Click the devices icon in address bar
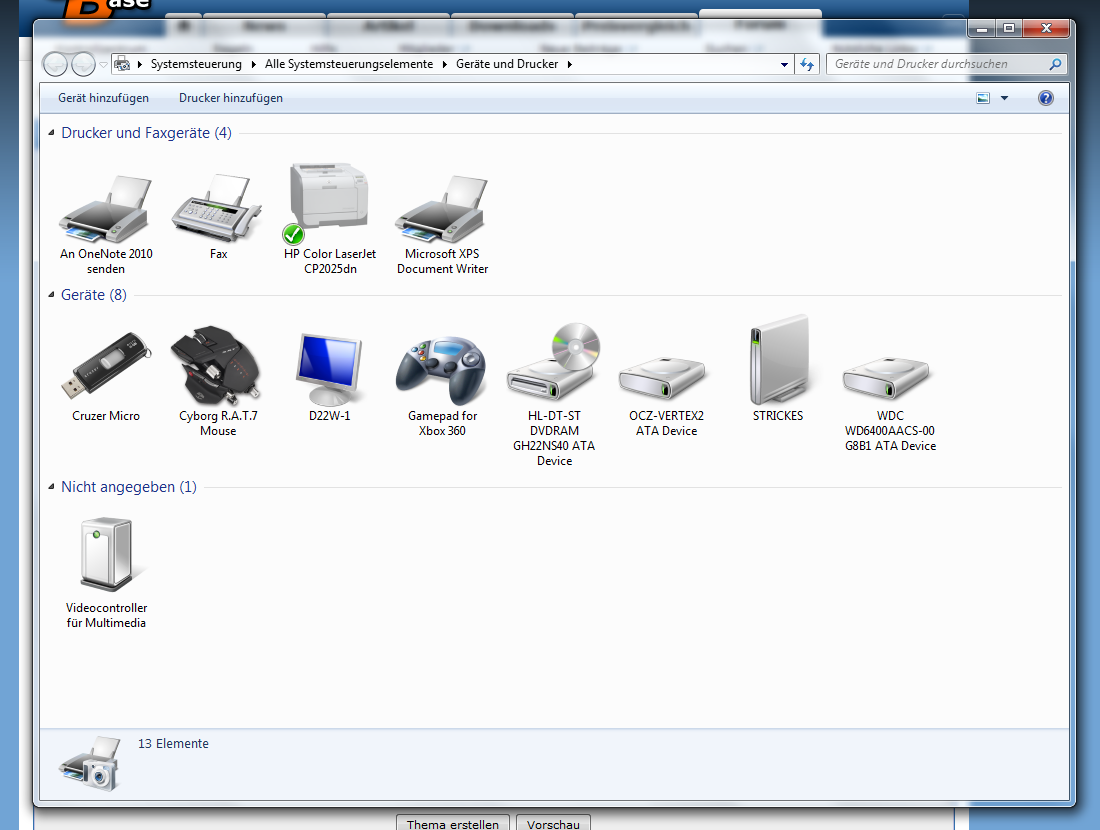Screen dimensions: 1100x830 coord(122,64)
